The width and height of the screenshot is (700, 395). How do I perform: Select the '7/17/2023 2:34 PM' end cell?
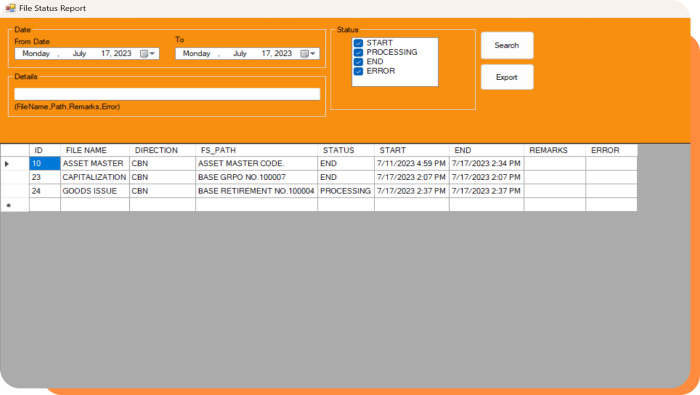487,163
